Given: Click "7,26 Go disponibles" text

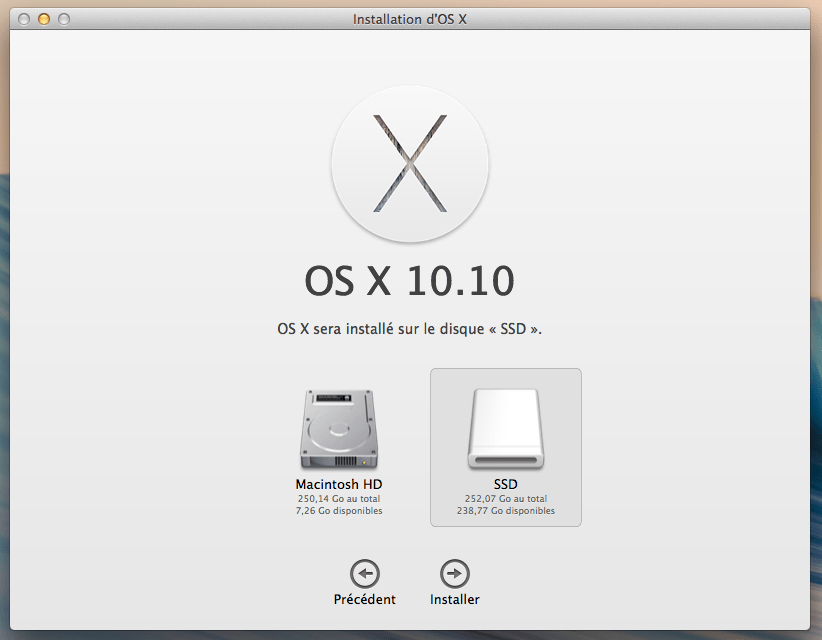Looking at the screenshot, I should [x=339, y=511].
